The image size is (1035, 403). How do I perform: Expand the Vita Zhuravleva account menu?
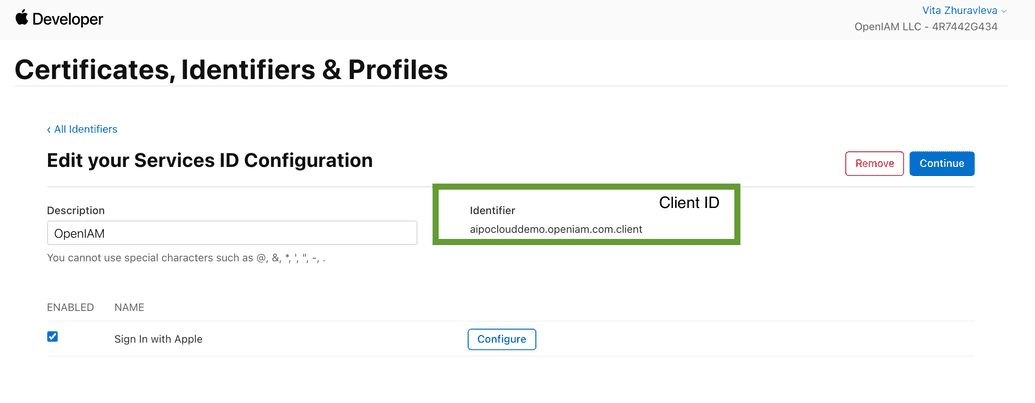[x=964, y=9]
